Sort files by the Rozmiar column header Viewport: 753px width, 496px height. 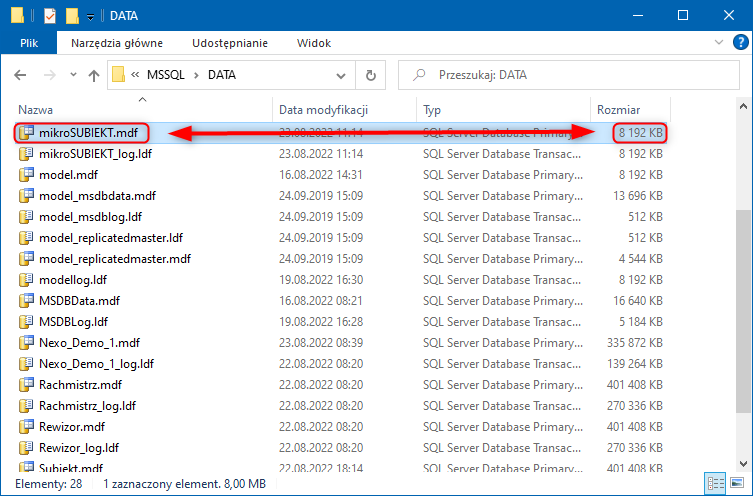click(x=618, y=109)
